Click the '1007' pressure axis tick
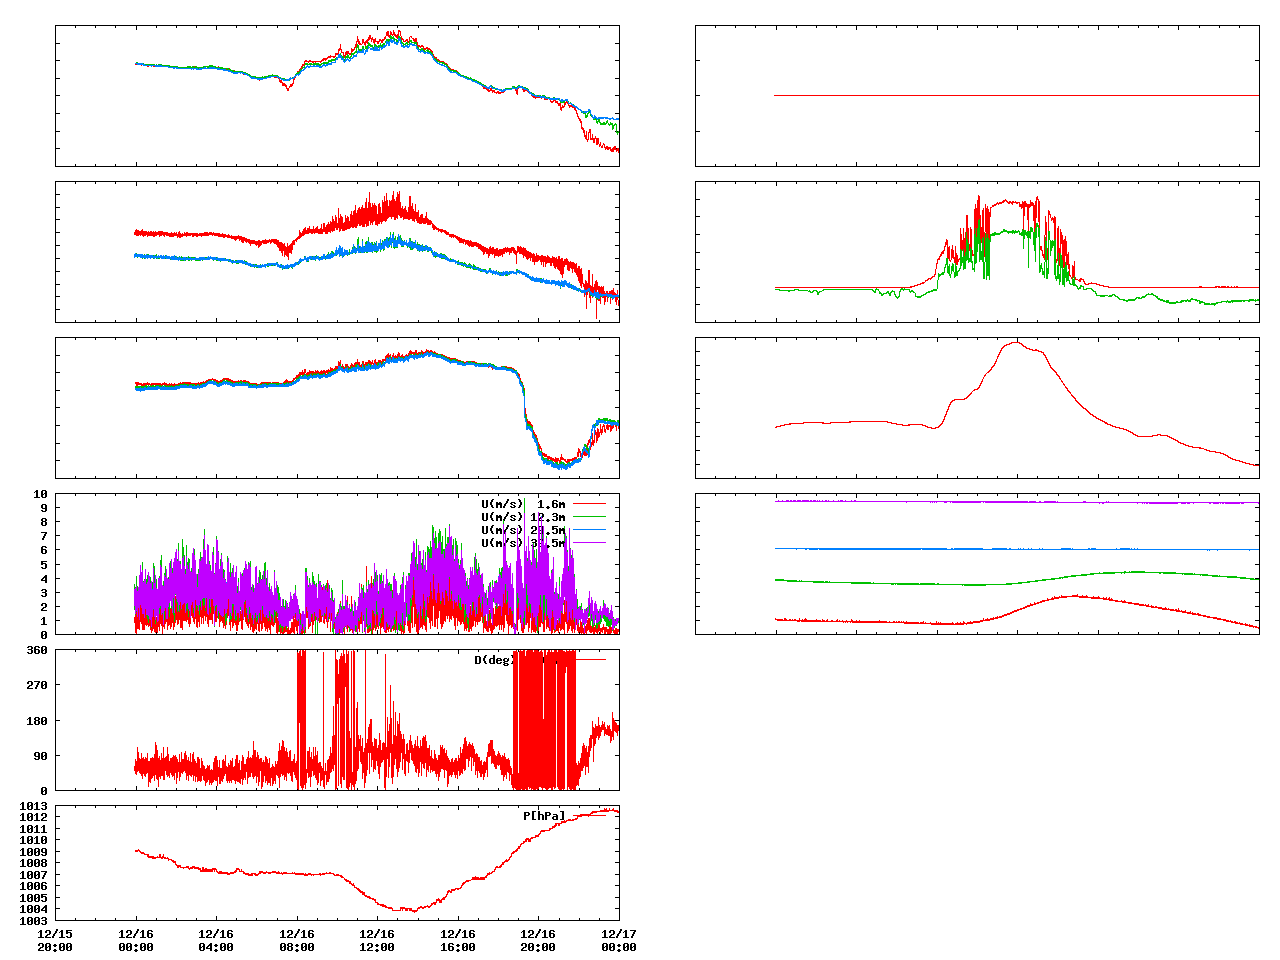Viewport: 1280px width, 960px height. pyautogui.click(x=34, y=875)
